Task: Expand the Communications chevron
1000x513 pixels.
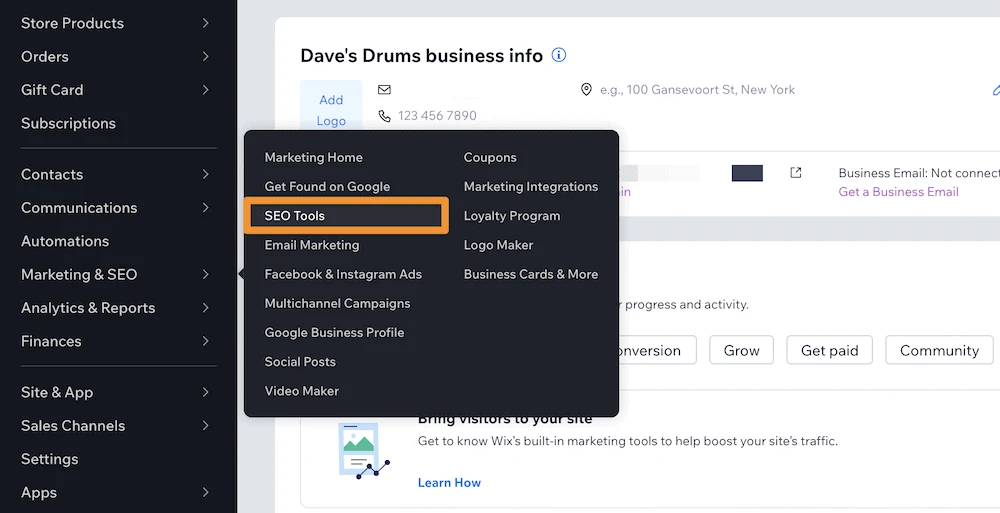Action: 205,207
